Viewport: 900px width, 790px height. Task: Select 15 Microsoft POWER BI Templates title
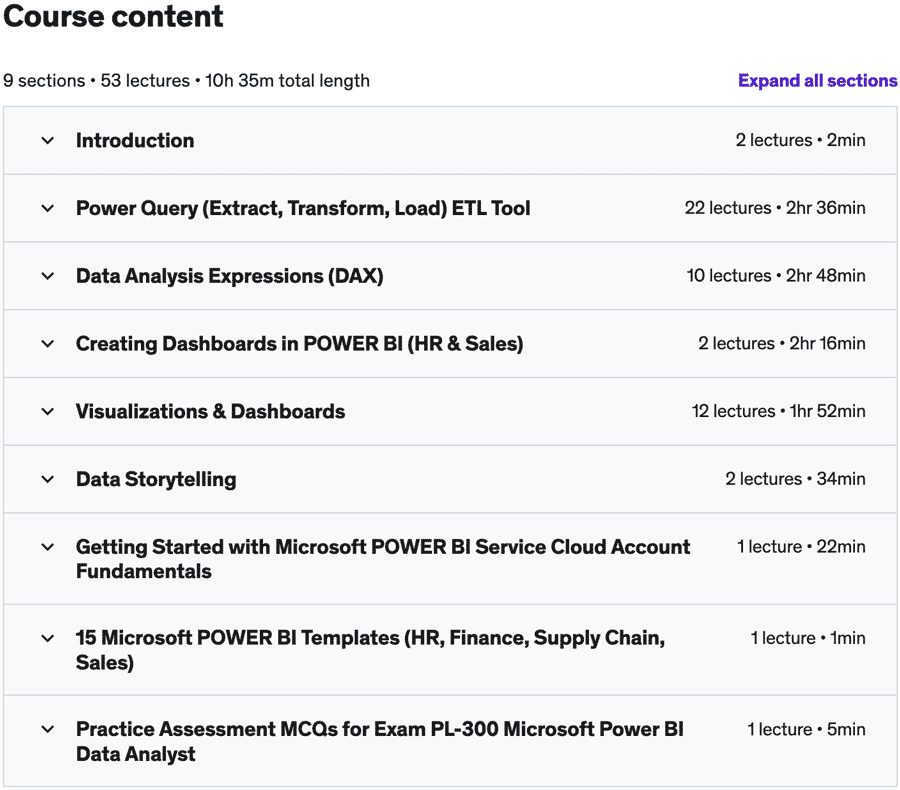click(x=371, y=650)
